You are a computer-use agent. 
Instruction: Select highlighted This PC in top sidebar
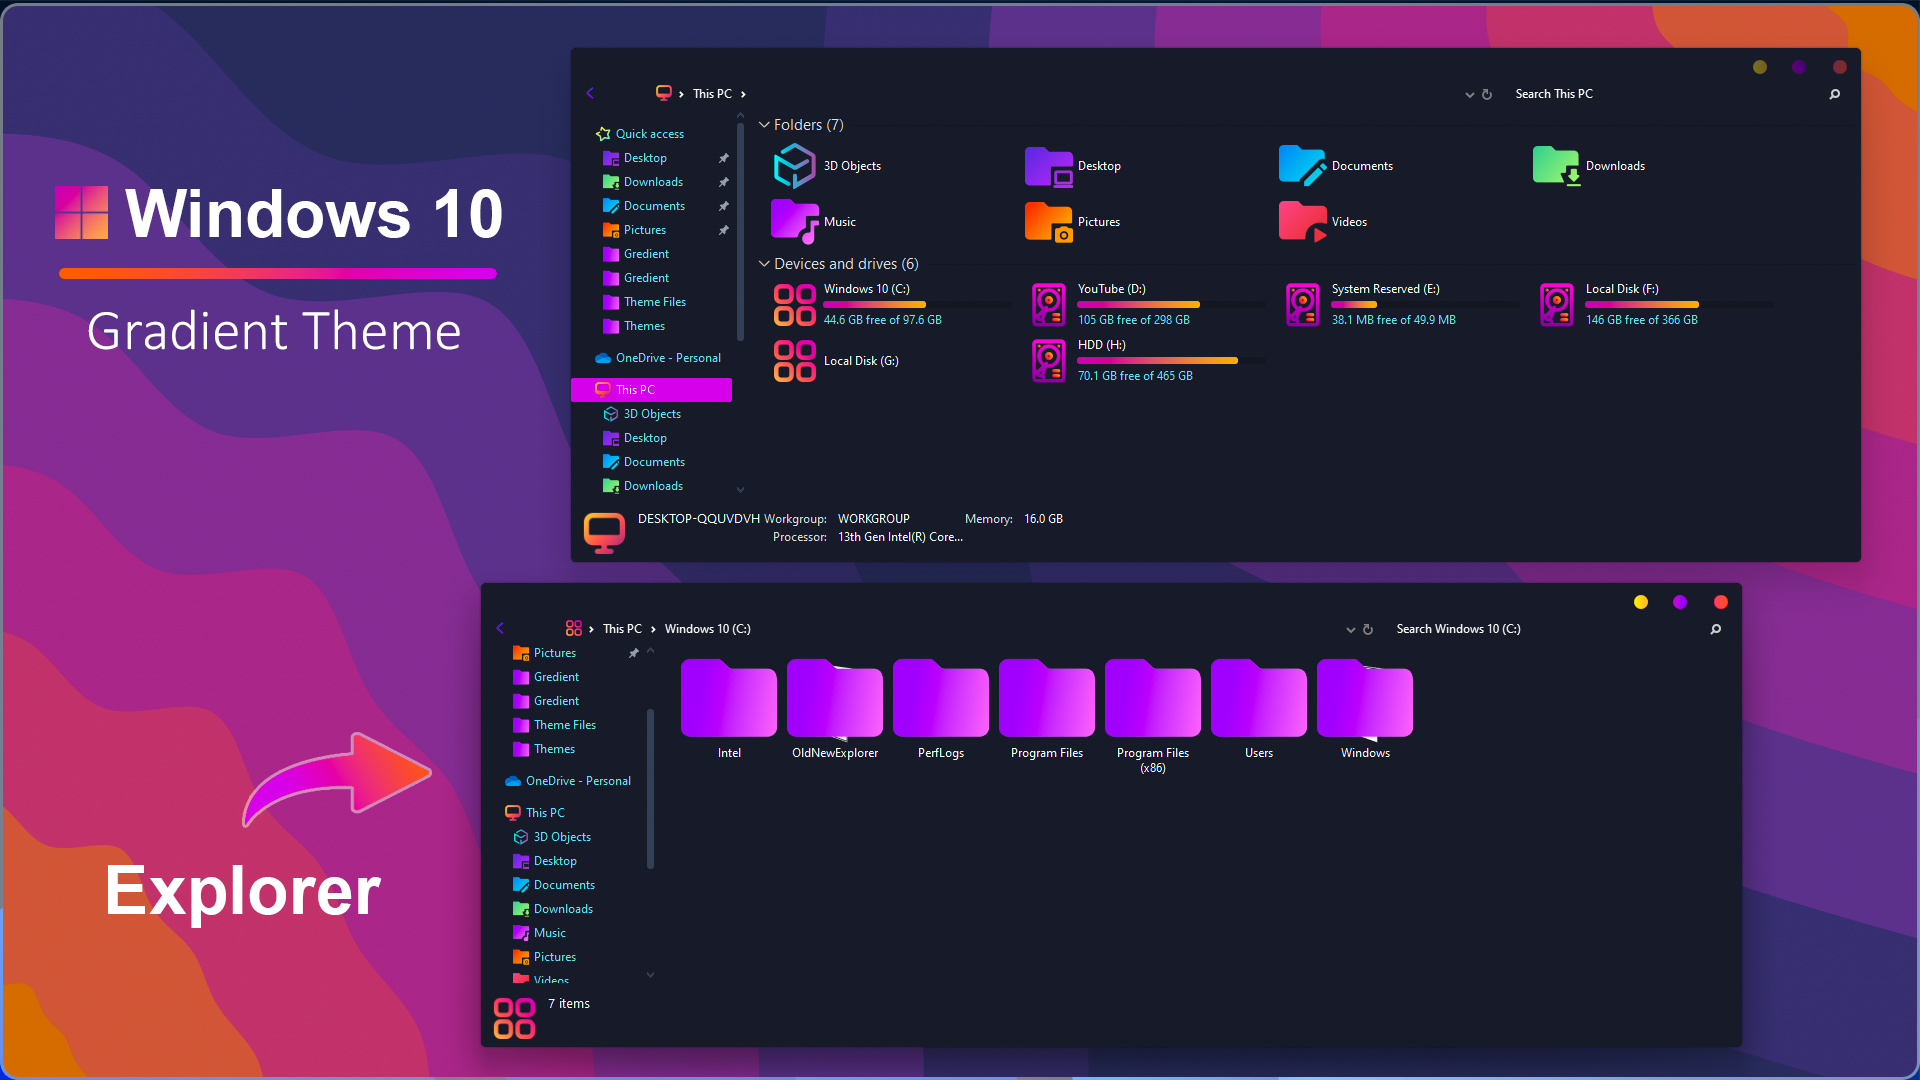pyautogui.click(x=651, y=390)
